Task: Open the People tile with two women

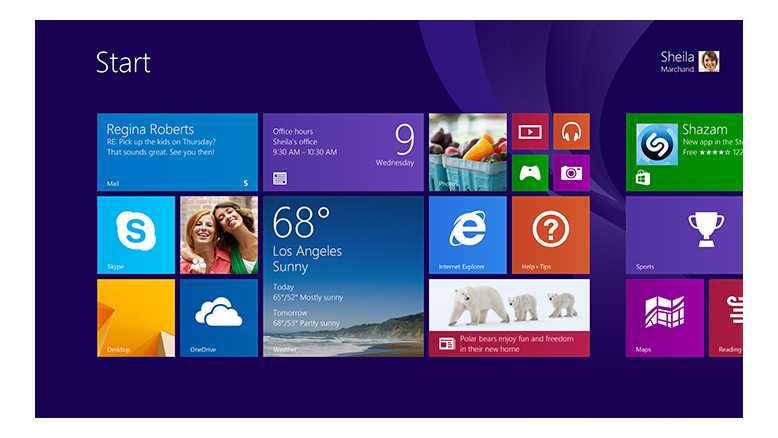Action: (x=219, y=235)
